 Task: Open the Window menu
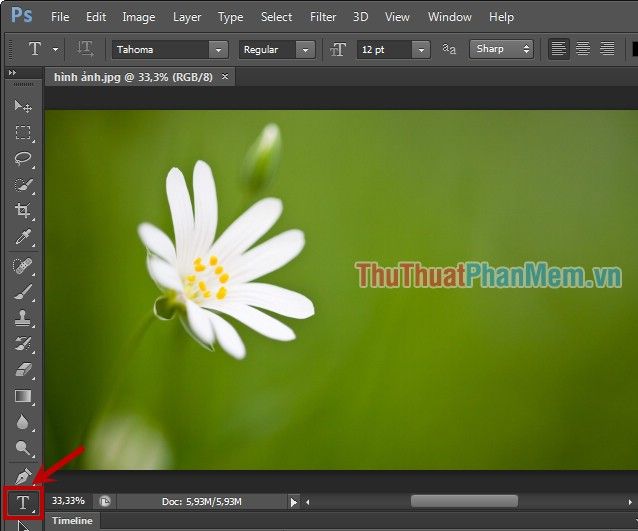pos(450,17)
